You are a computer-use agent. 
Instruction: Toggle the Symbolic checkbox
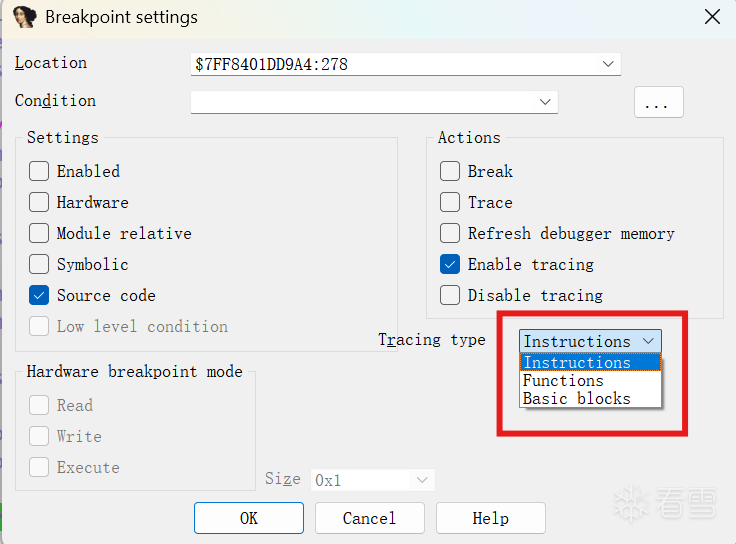tap(39, 264)
